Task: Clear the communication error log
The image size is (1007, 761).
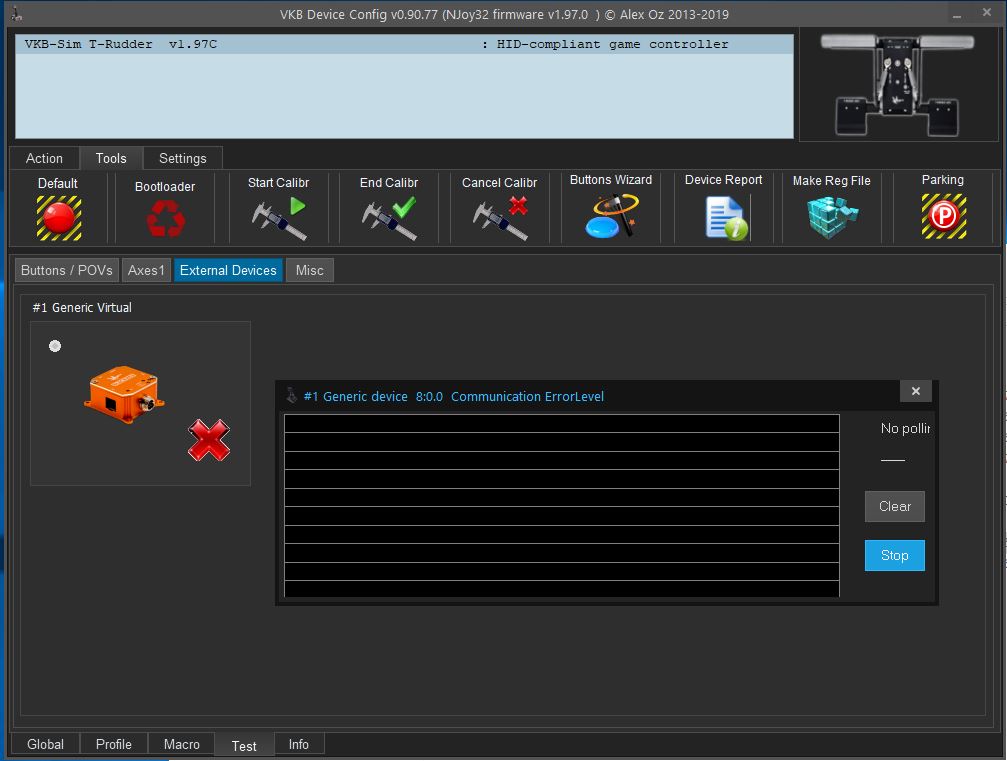Action: pyautogui.click(x=895, y=507)
